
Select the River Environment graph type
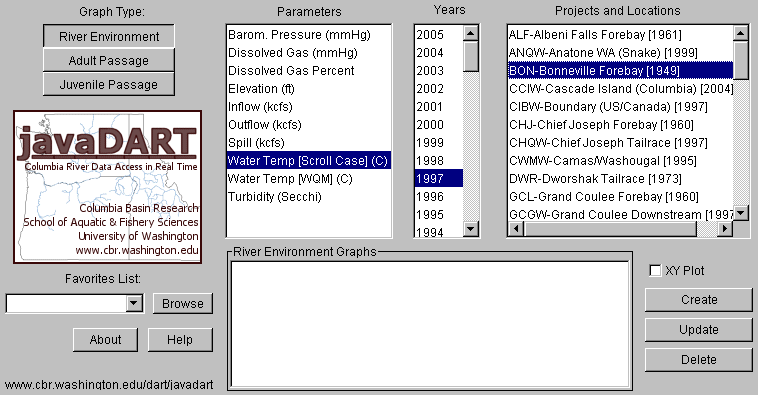[x=109, y=36]
